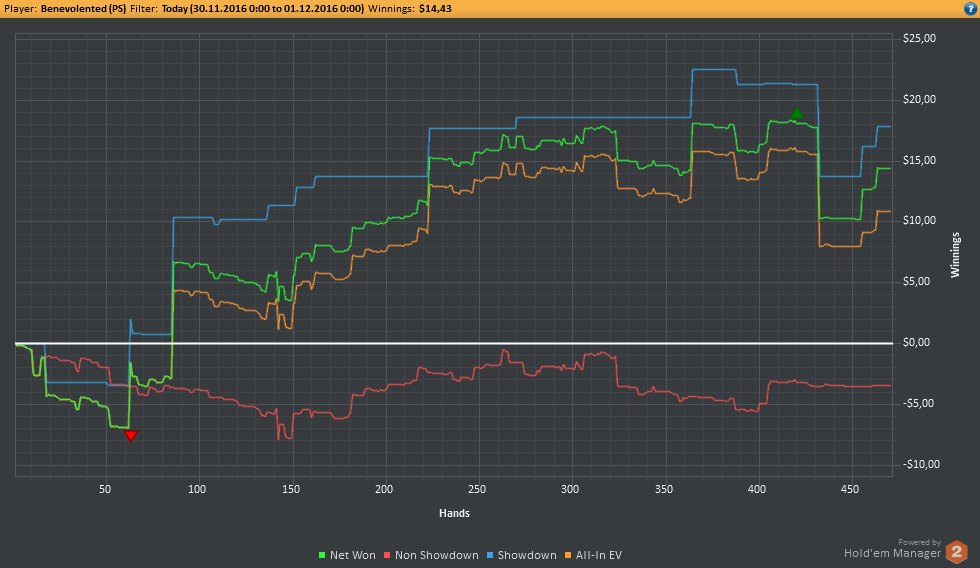Click the orange All-In EV color square
Screen dimensions: 980x568
pos(566,555)
